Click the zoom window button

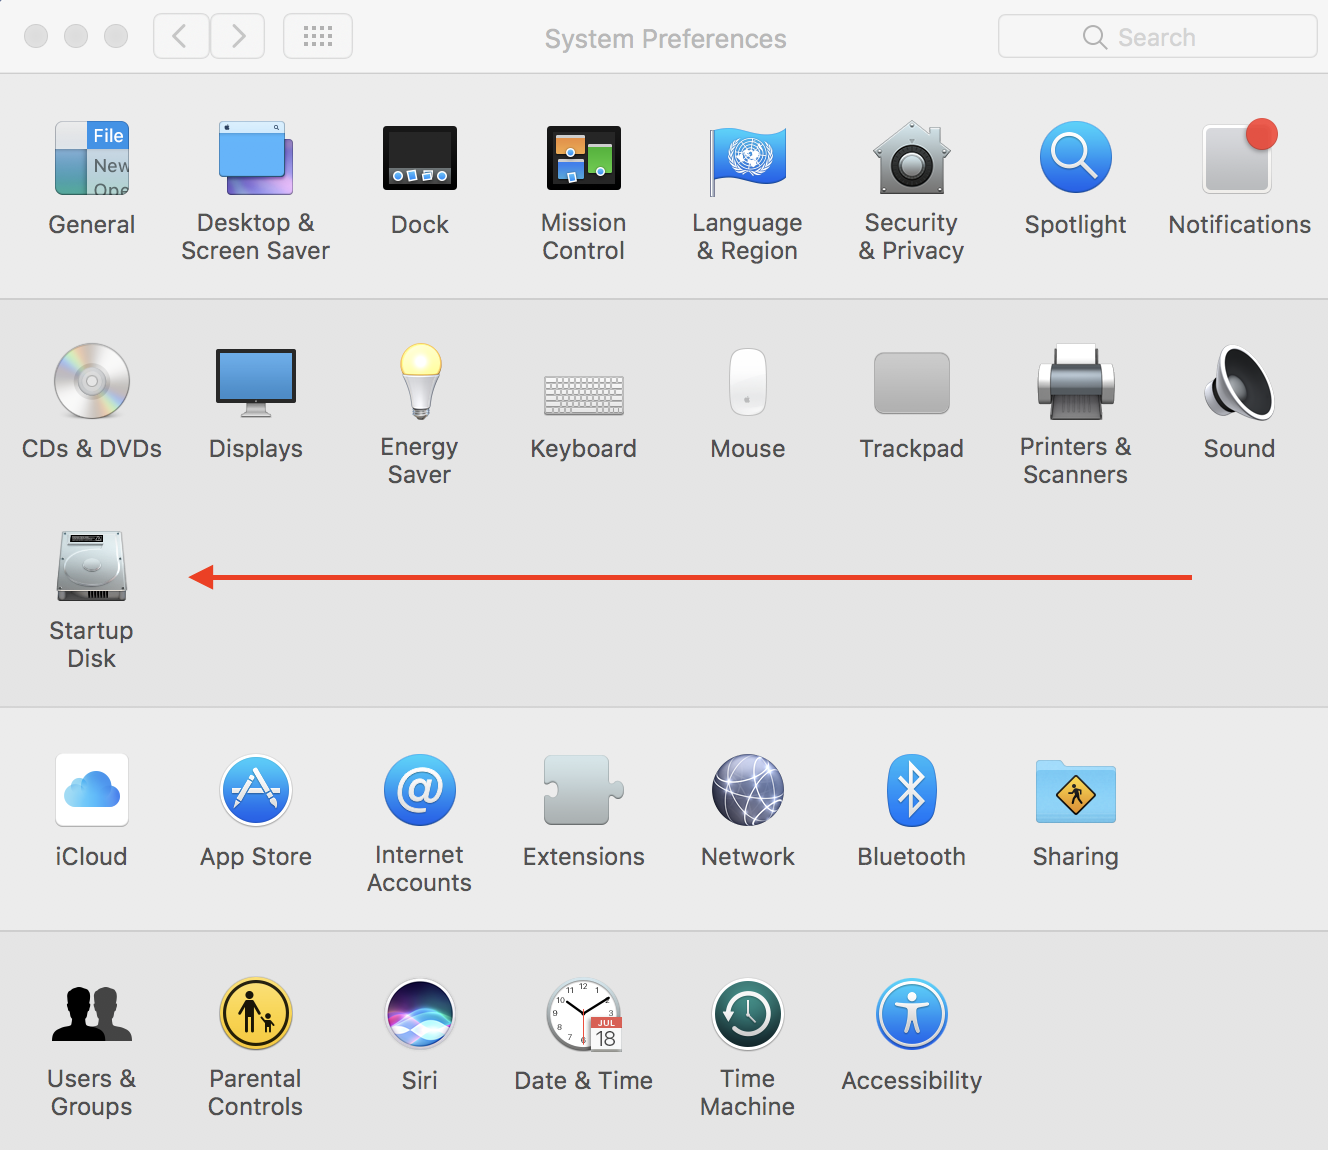(116, 36)
